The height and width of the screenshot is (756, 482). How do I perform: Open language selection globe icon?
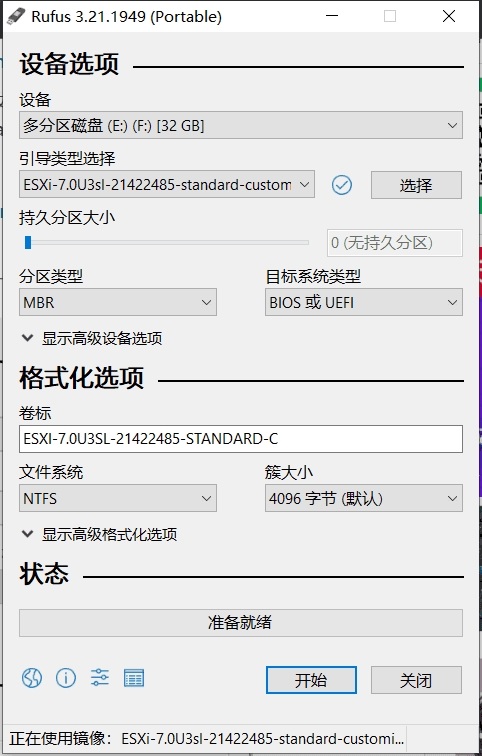[x=32, y=678]
